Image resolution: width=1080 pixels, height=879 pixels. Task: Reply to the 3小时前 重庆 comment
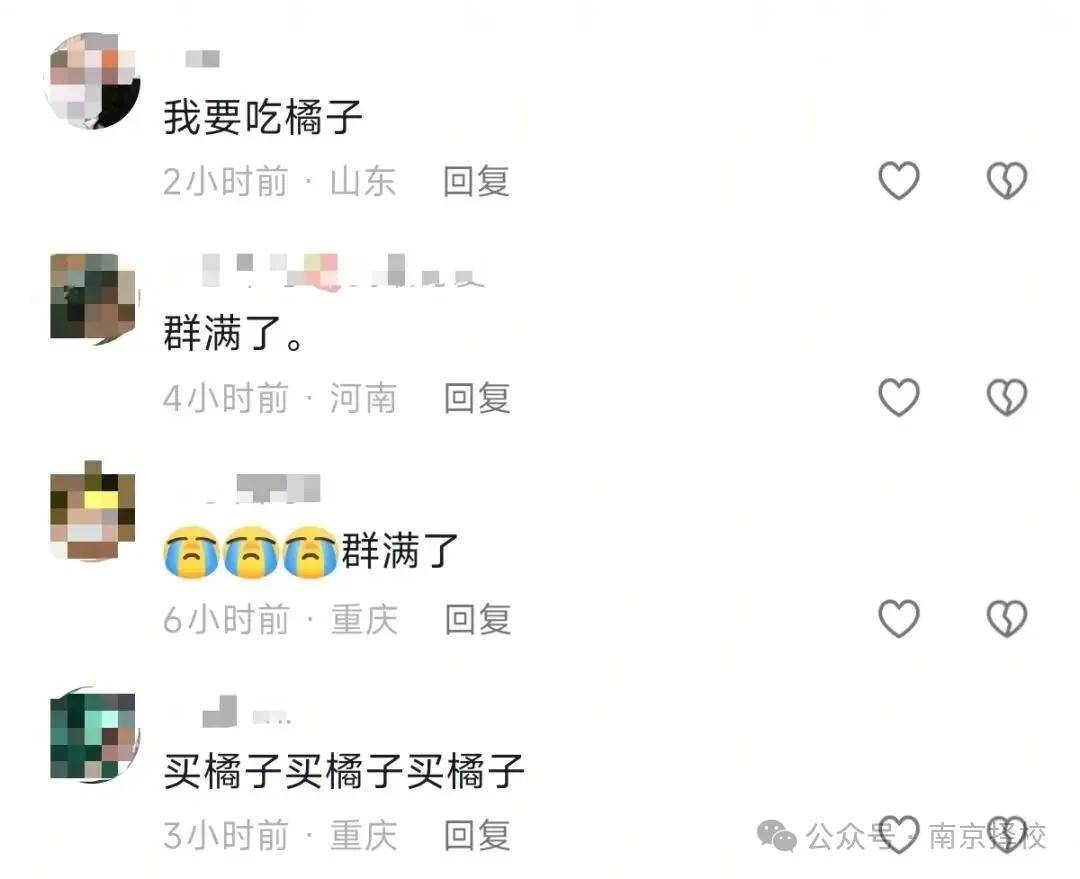click(477, 835)
